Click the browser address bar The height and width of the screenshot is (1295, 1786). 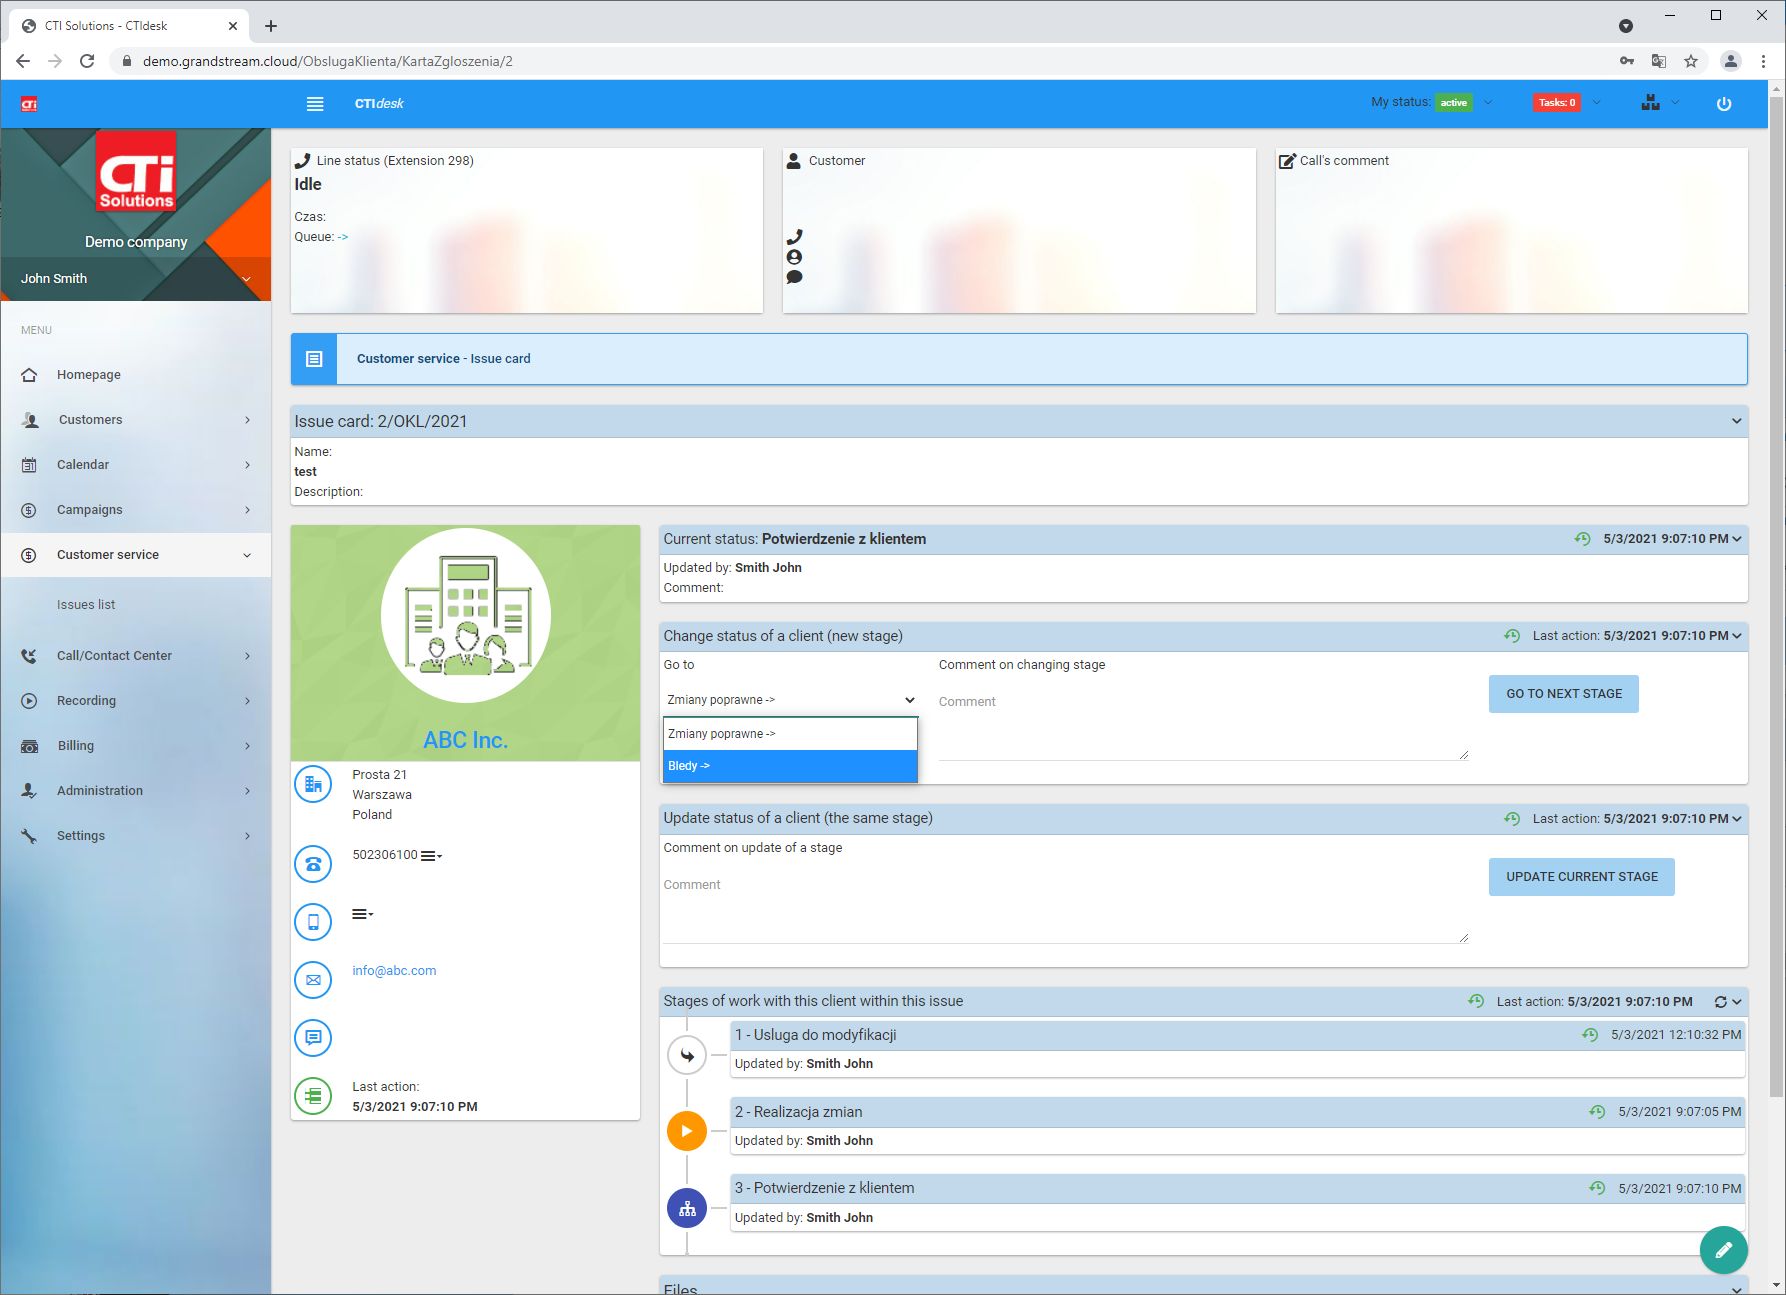[860, 61]
